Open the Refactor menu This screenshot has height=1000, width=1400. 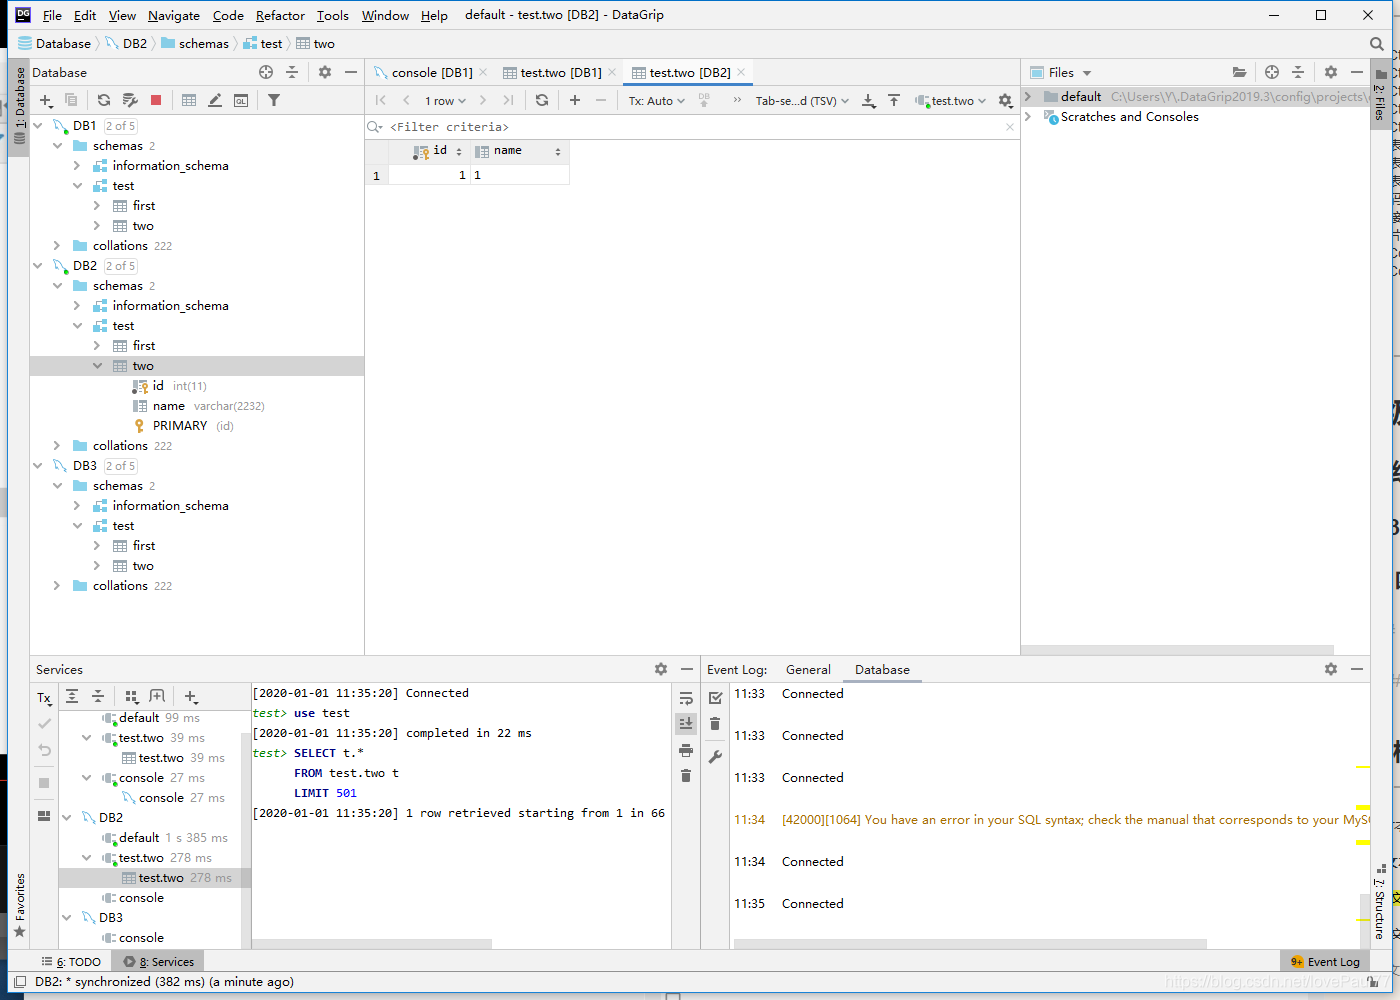click(280, 16)
